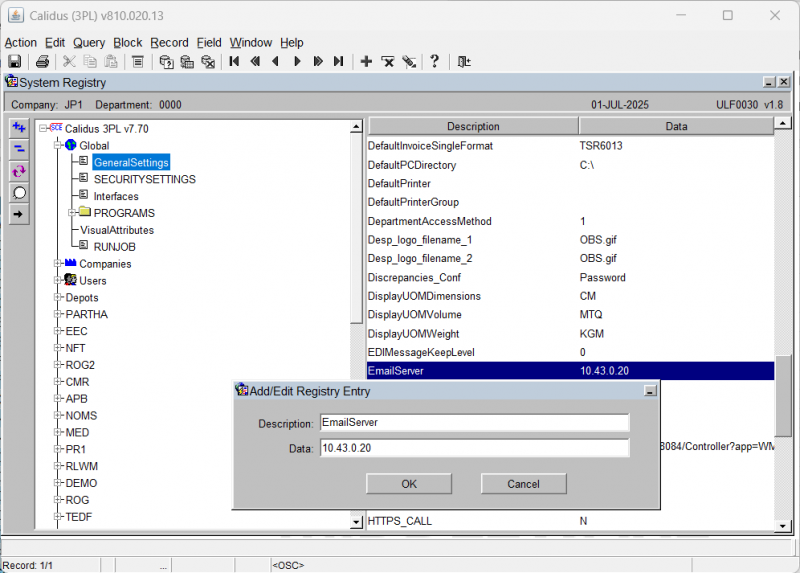800x573 pixels.
Task: Click the tree panel scrollbar down arrow
Action: coord(357,522)
